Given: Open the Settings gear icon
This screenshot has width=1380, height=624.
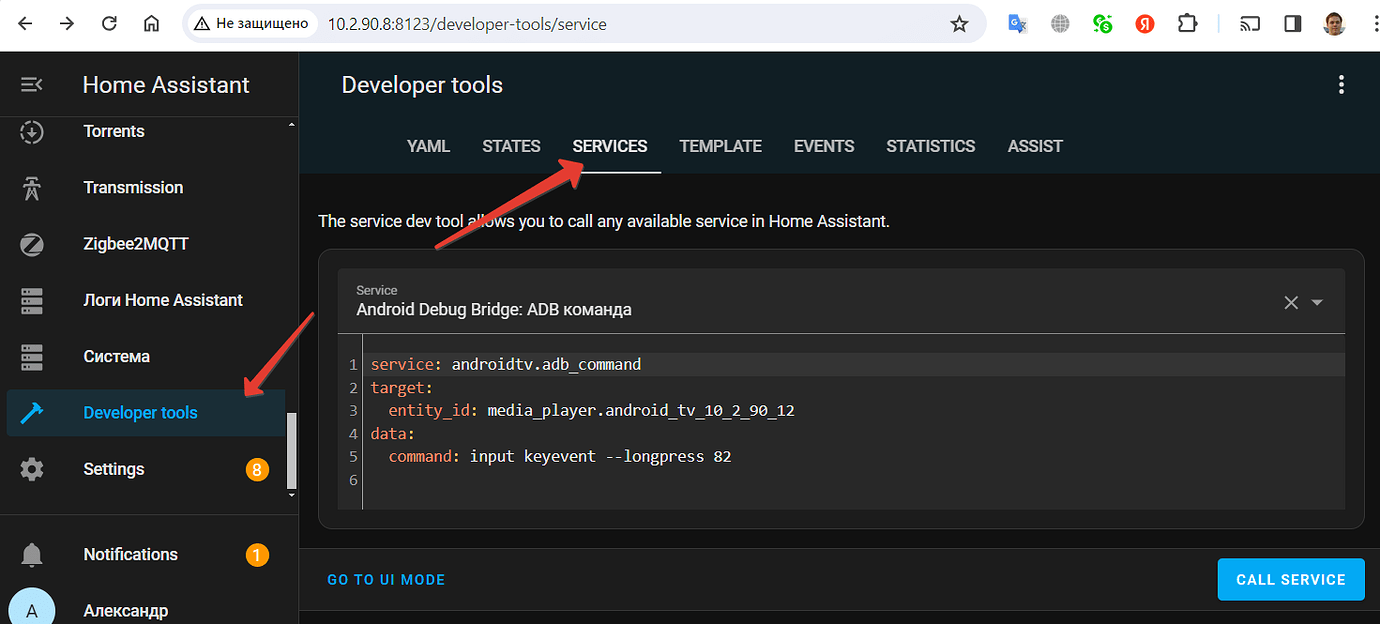Looking at the screenshot, I should click(x=31, y=468).
